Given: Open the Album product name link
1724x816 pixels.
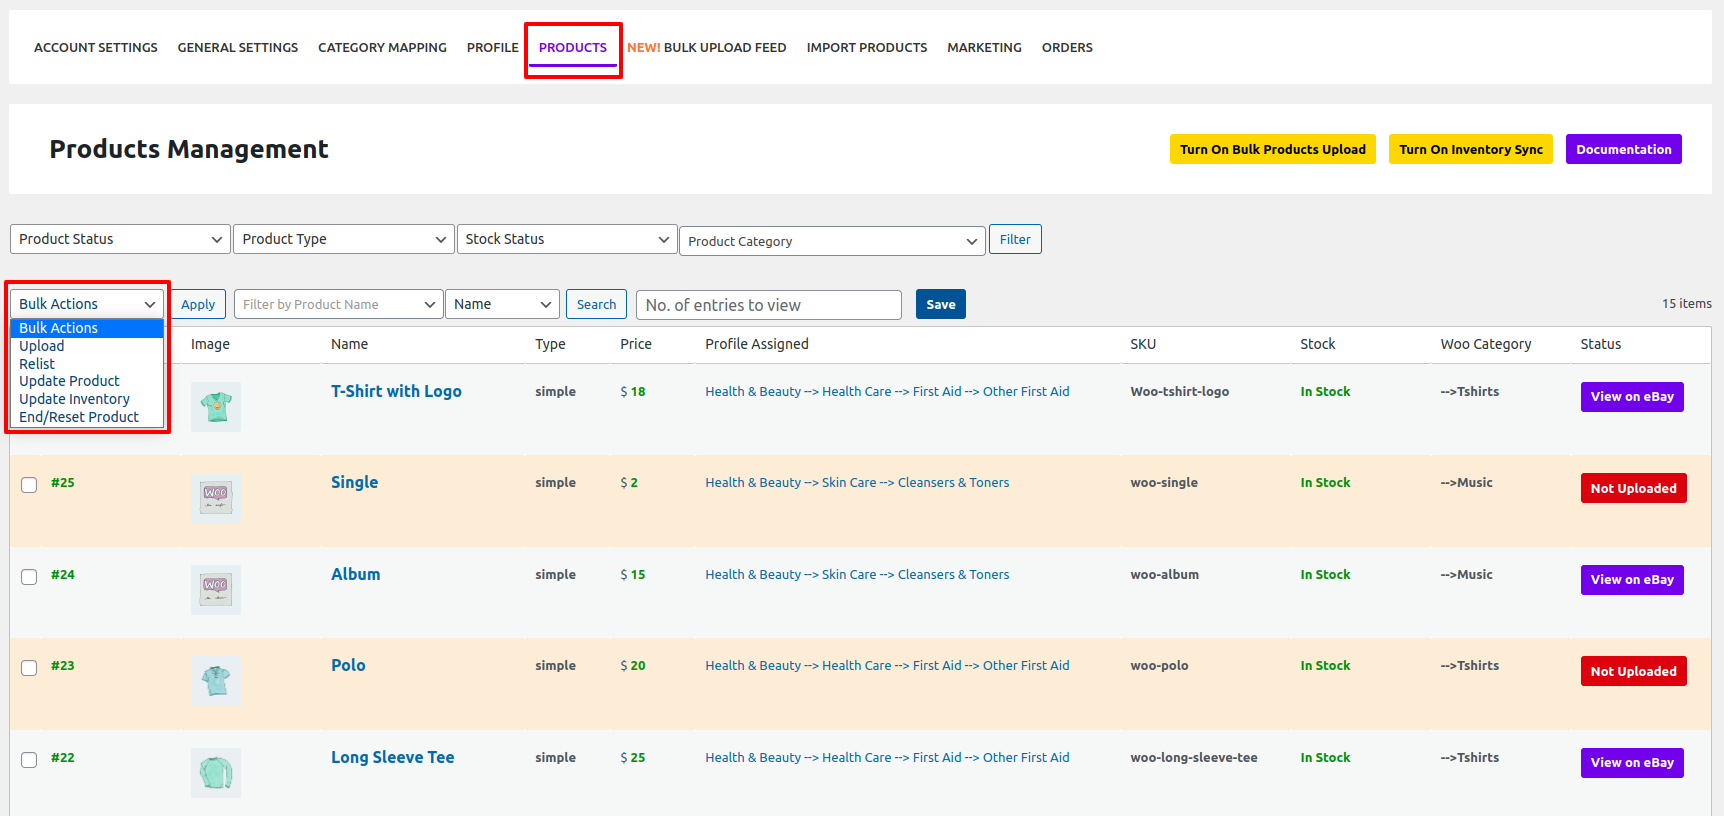Looking at the screenshot, I should tap(355, 574).
